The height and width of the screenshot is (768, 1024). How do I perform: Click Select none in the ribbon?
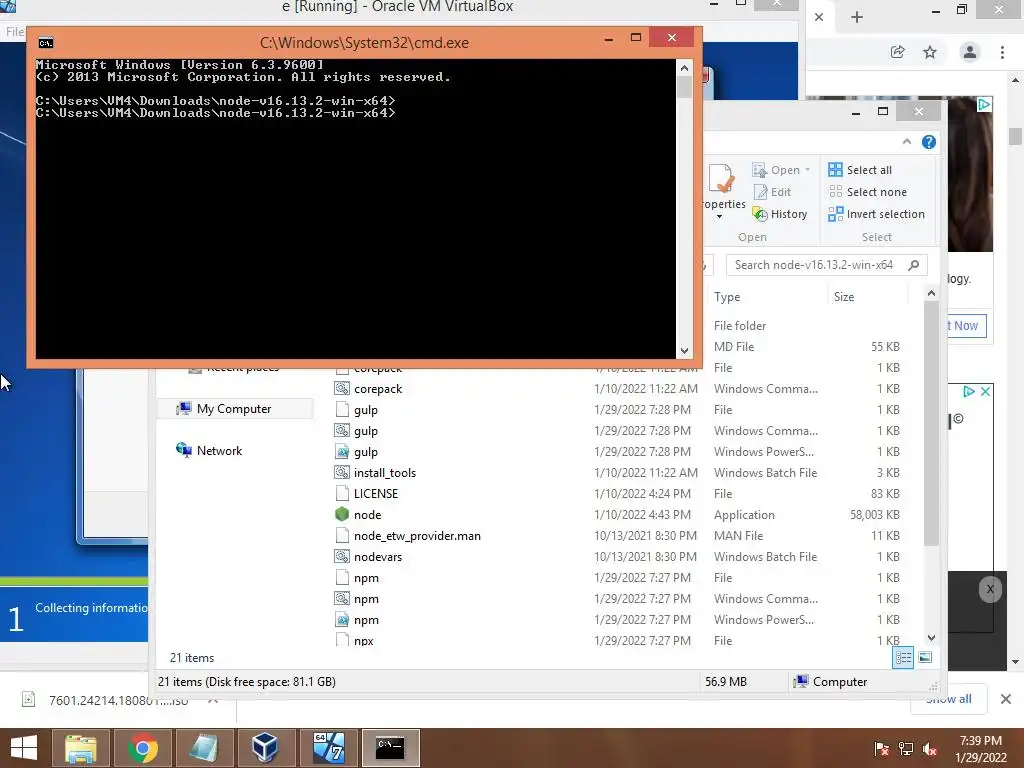click(x=868, y=192)
